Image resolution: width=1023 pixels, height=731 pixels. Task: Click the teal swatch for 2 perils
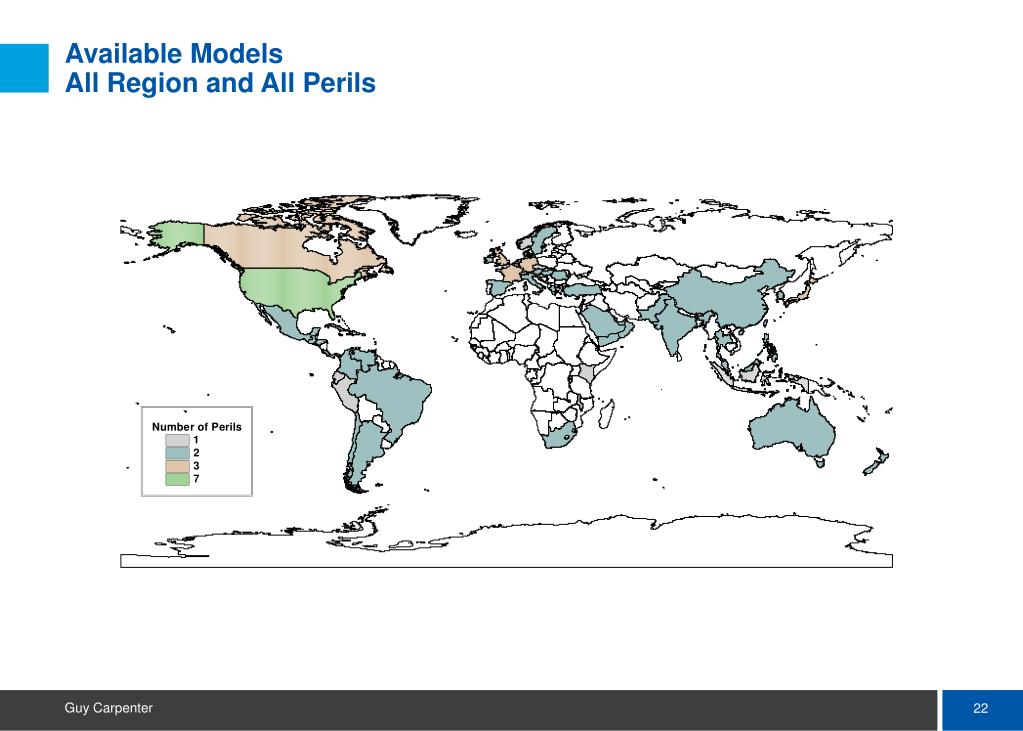177,453
